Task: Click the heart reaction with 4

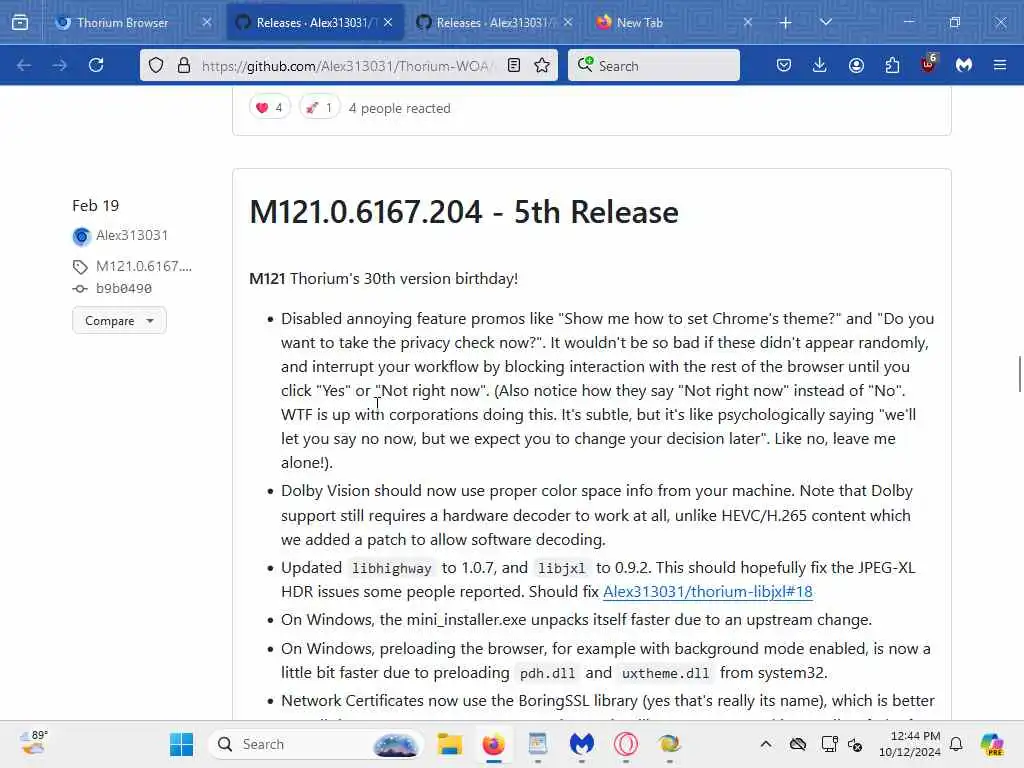Action: pyautogui.click(x=269, y=108)
